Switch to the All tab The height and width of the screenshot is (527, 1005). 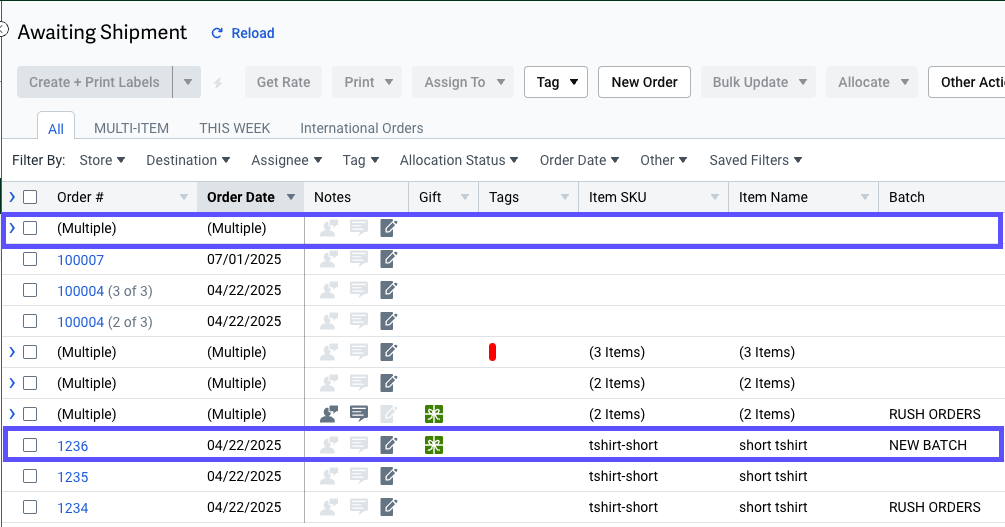coord(56,128)
